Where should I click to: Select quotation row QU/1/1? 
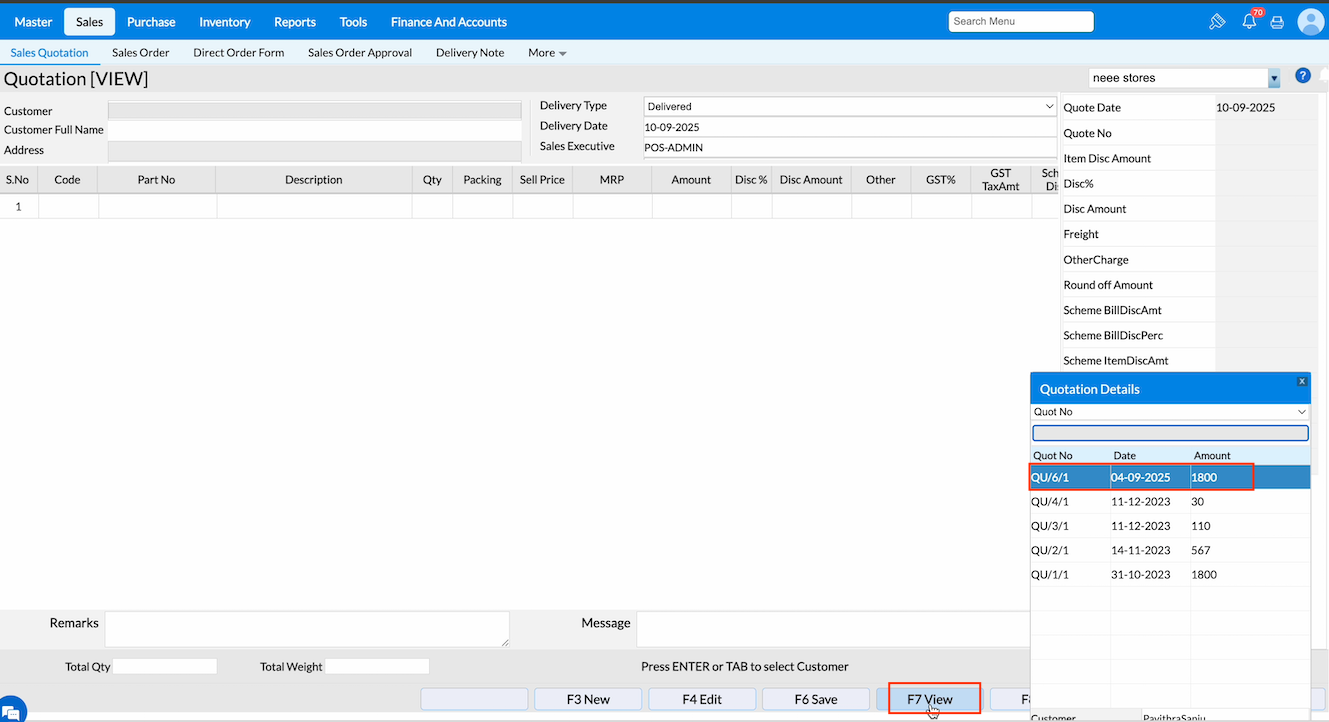[x=1170, y=574]
